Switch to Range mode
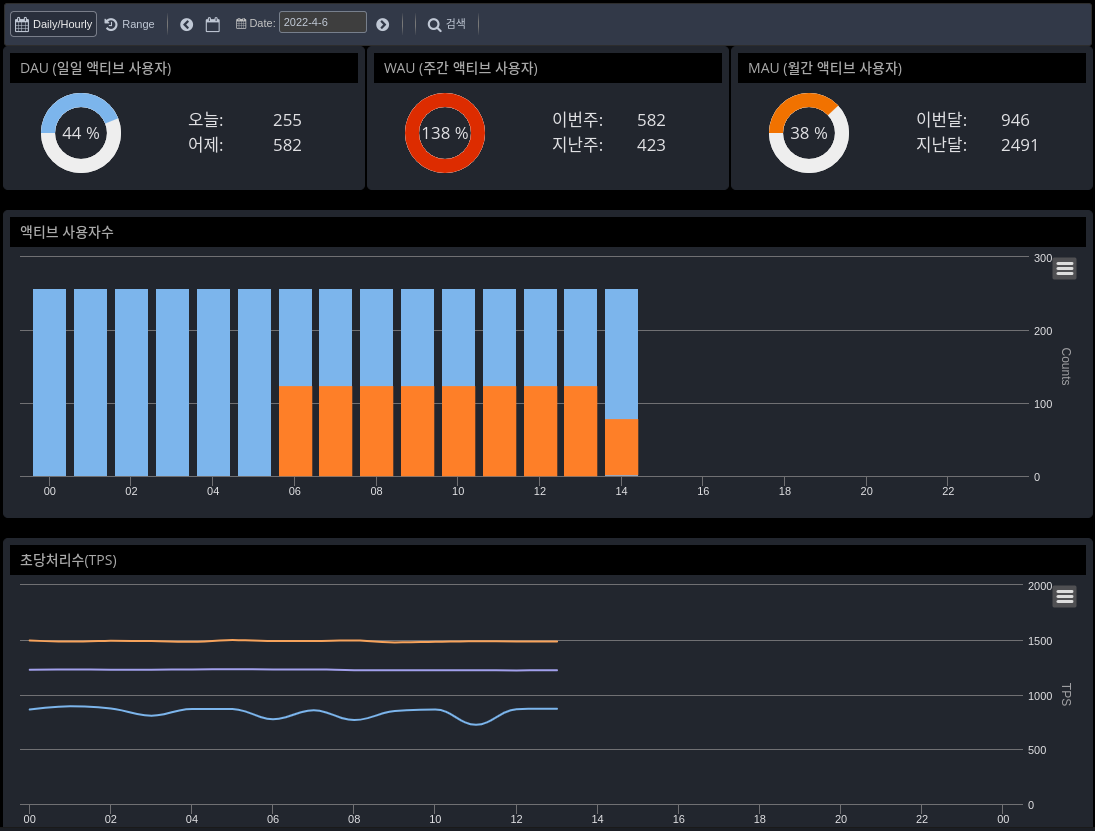Image resolution: width=1095 pixels, height=831 pixels. click(x=130, y=24)
